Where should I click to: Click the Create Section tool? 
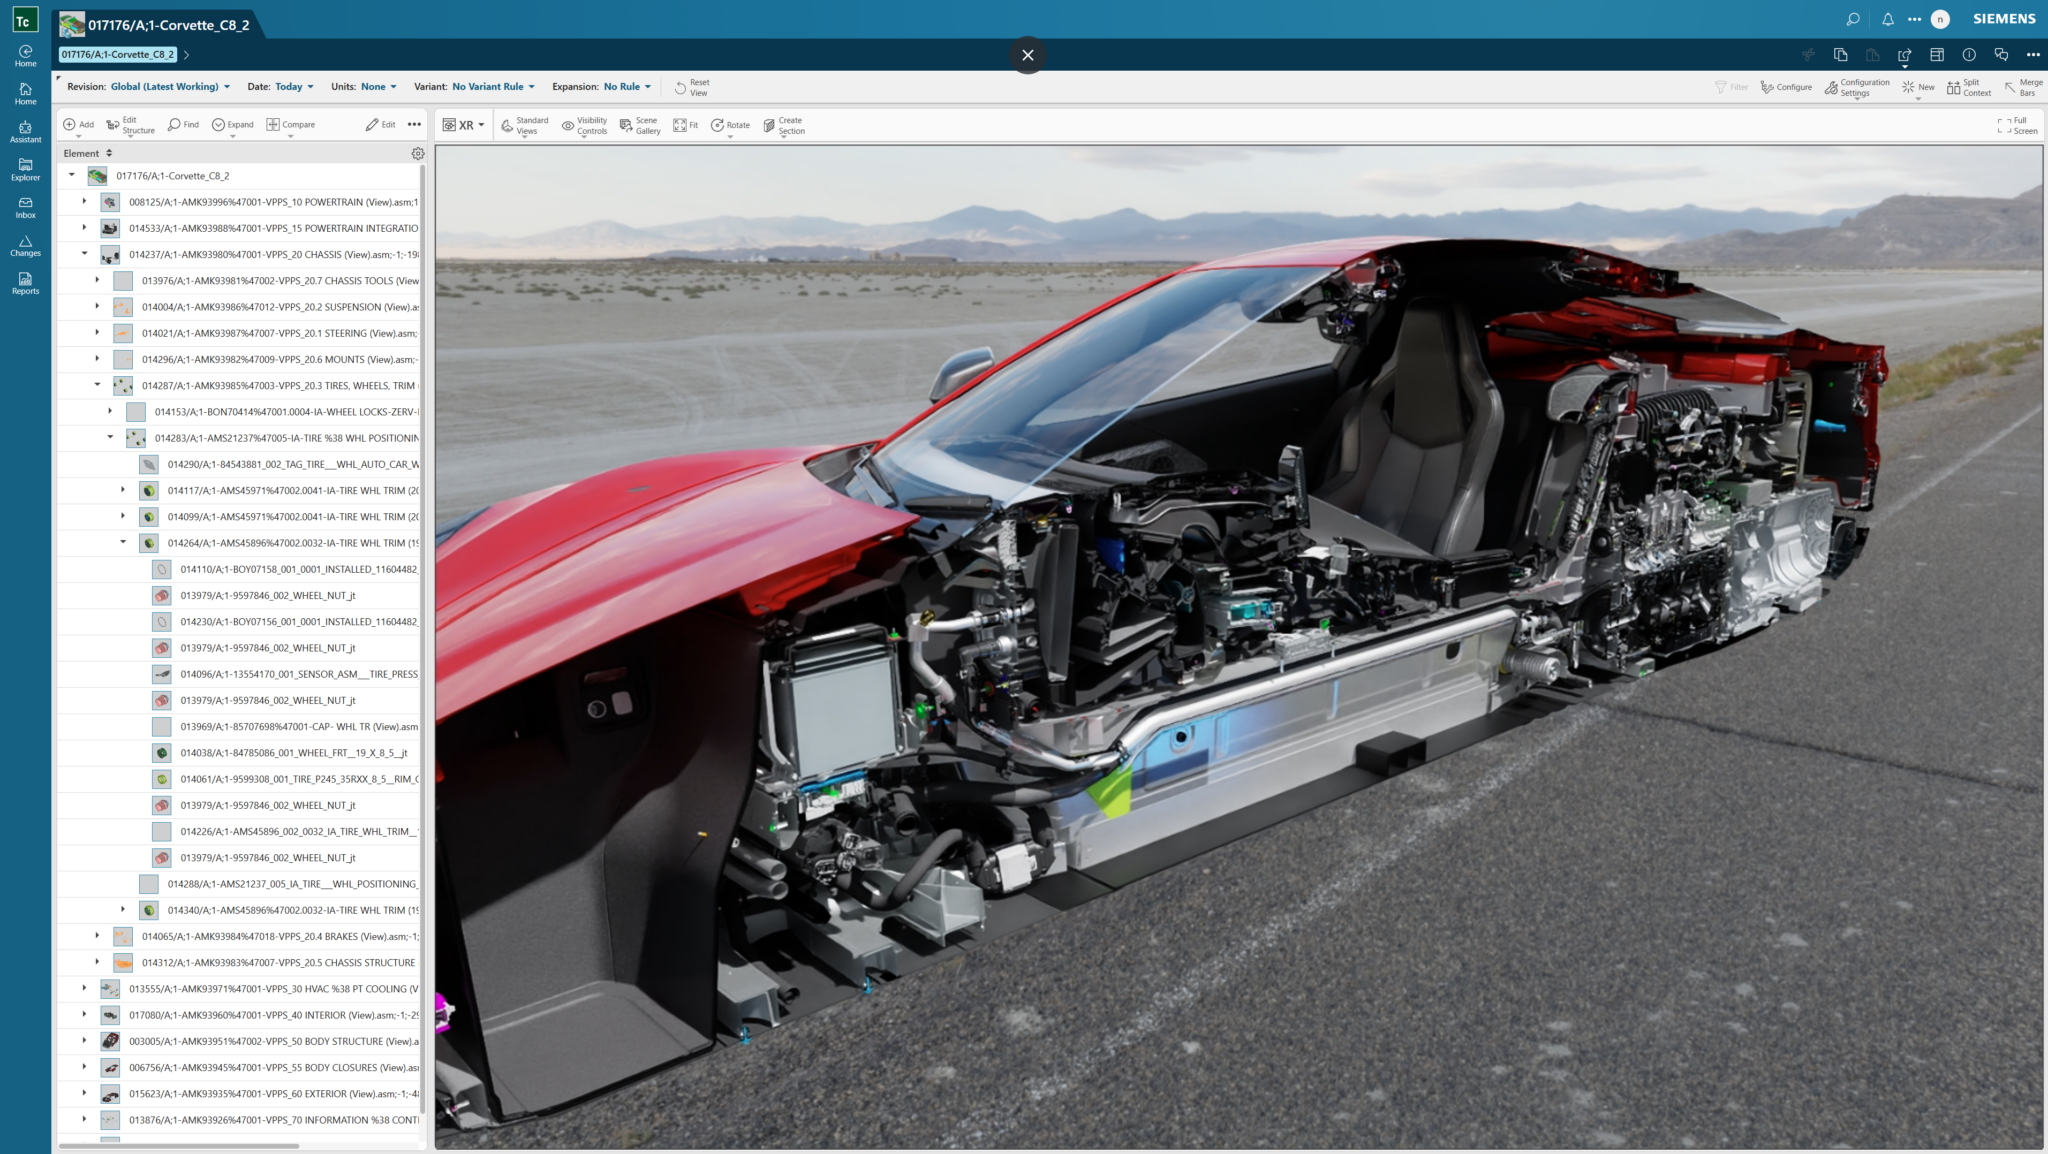783,124
